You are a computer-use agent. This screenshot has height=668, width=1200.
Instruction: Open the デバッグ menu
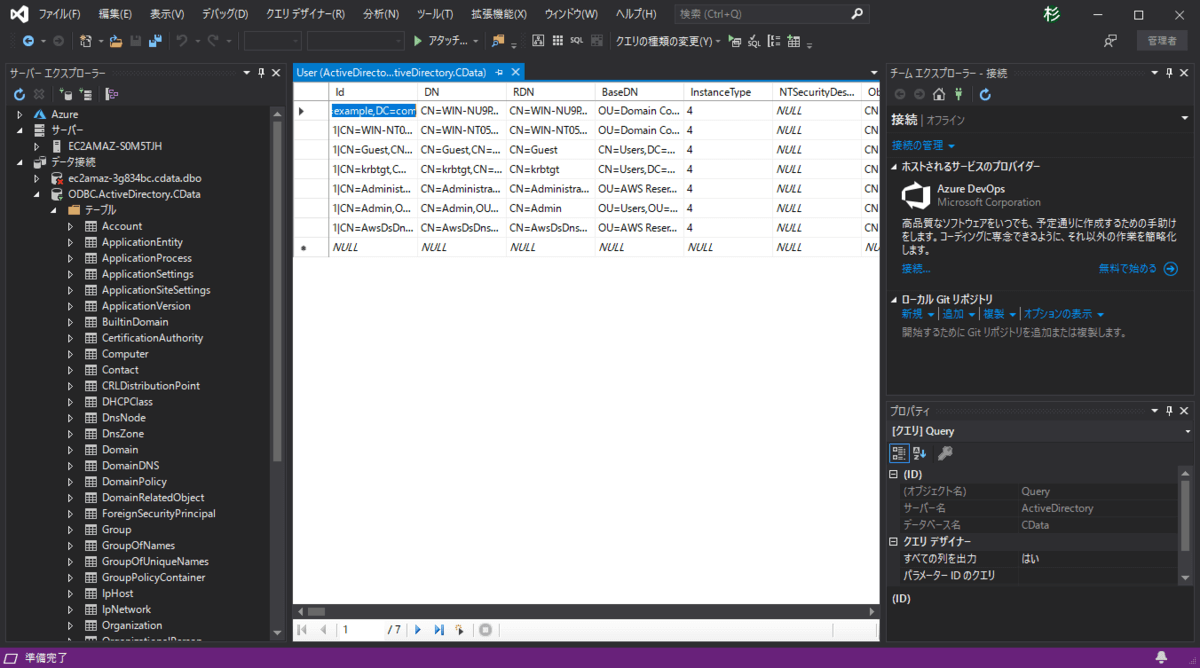click(x=225, y=14)
